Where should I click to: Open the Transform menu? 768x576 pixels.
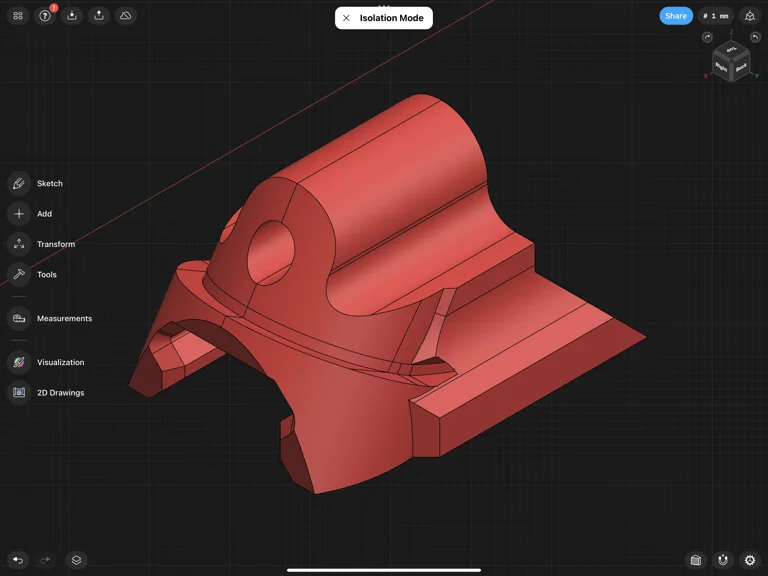tap(19, 244)
